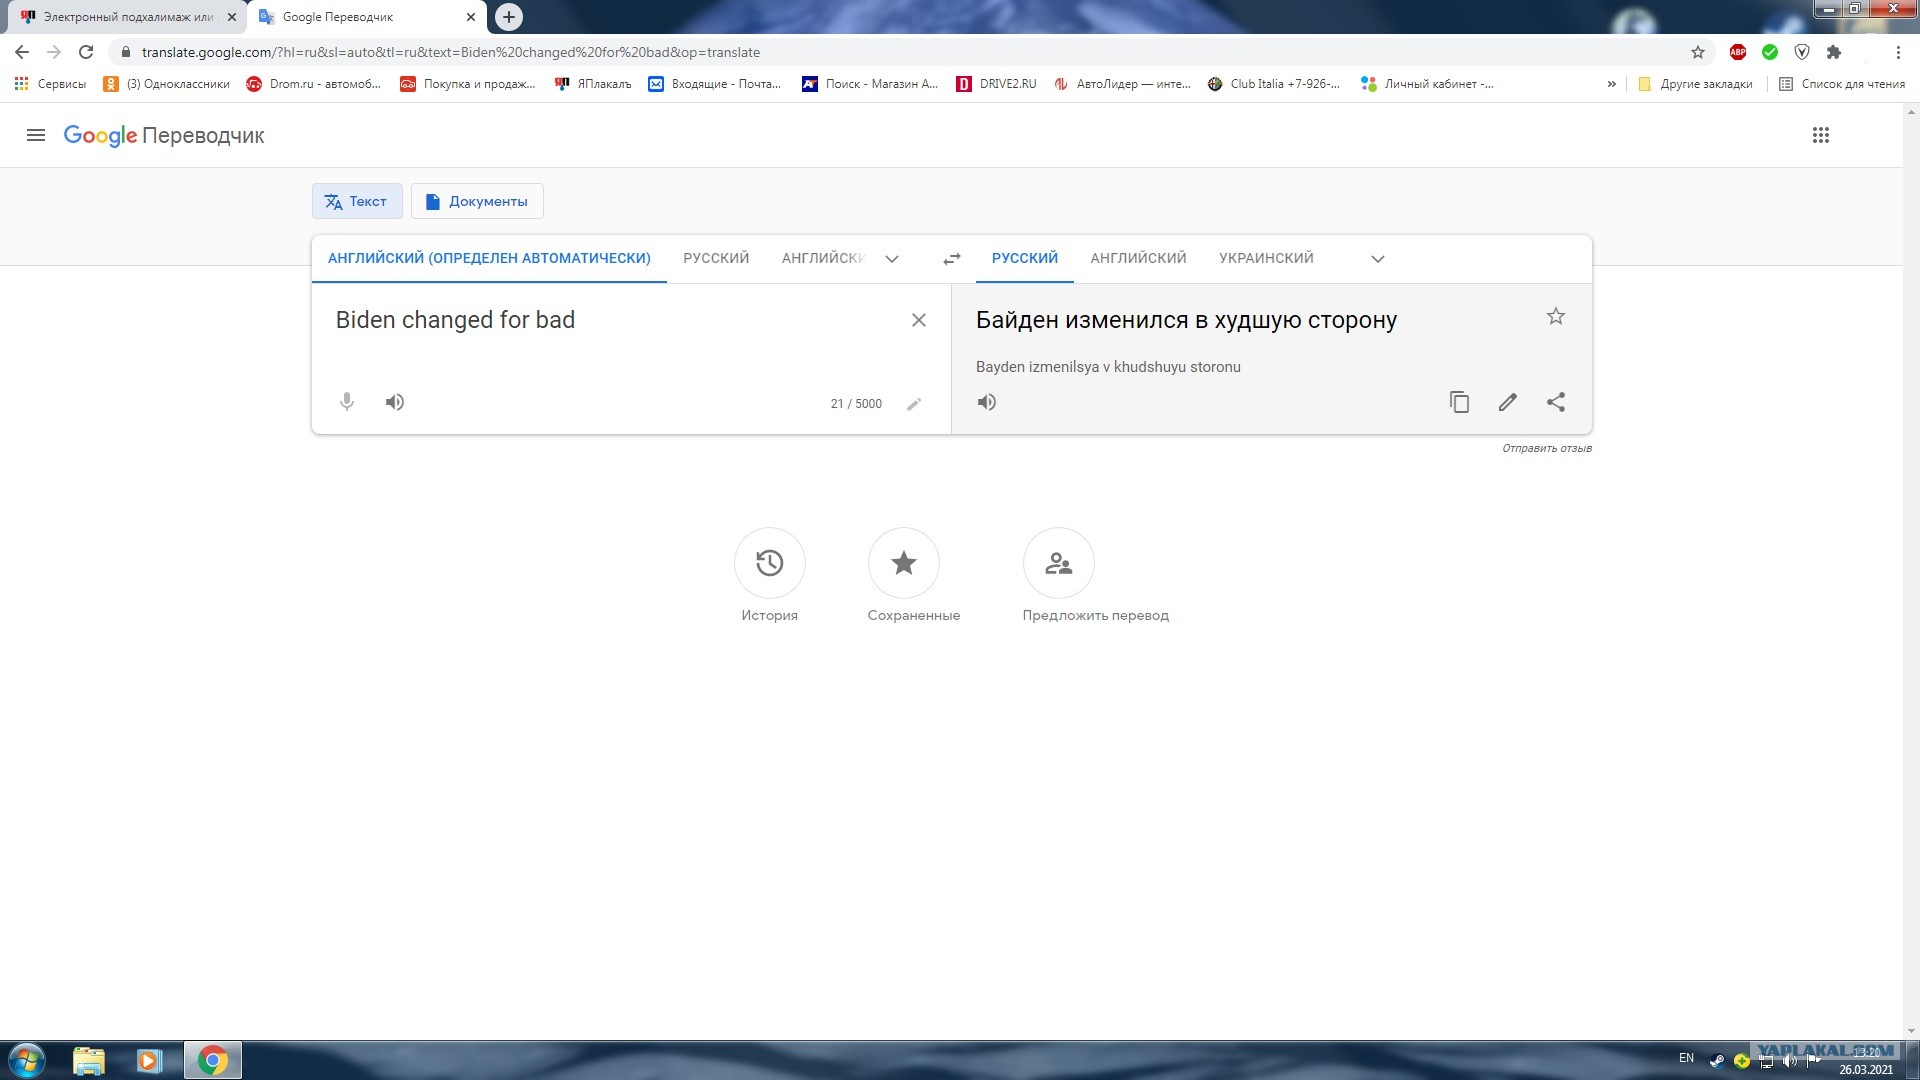Open Saved translations

pyautogui.click(x=904, y=563)
